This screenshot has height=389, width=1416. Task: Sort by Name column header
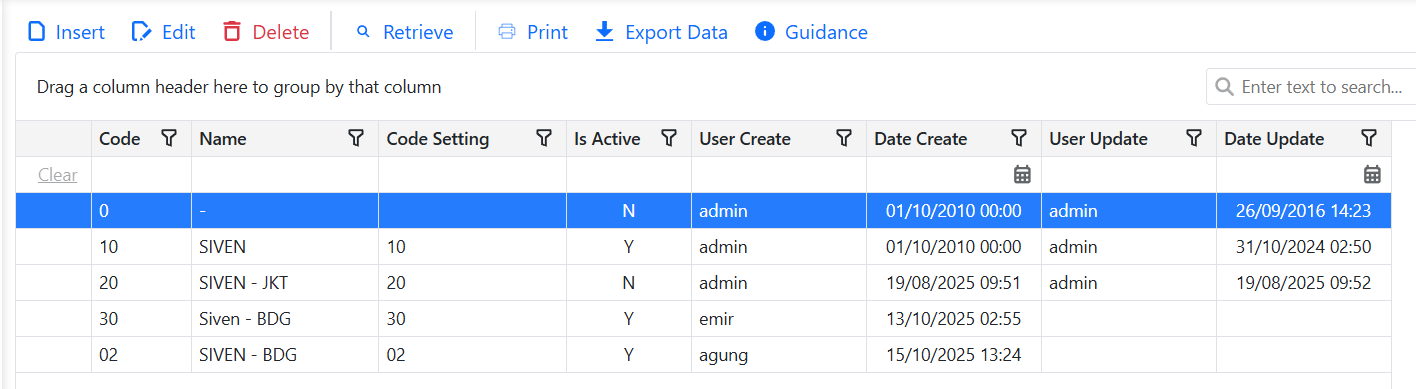pyautogui.click(x=223, y=139)
